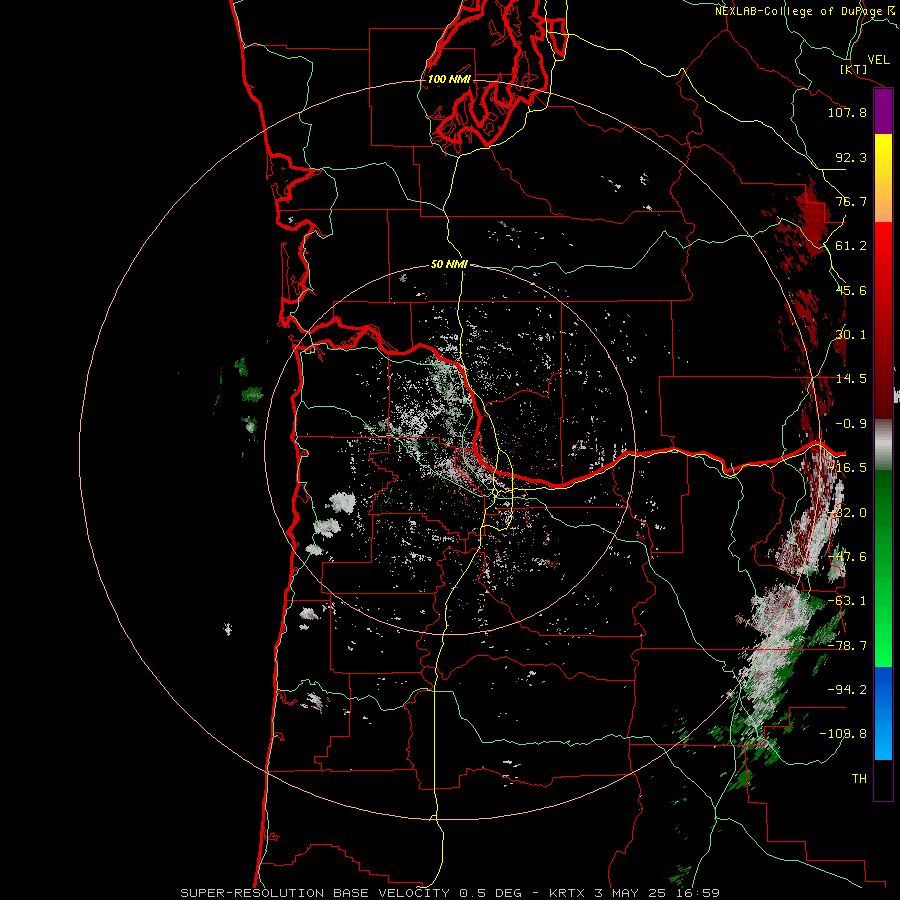Select the 30.1 velocity scale value
Screen dimensions: 900x900
(851, 335)
